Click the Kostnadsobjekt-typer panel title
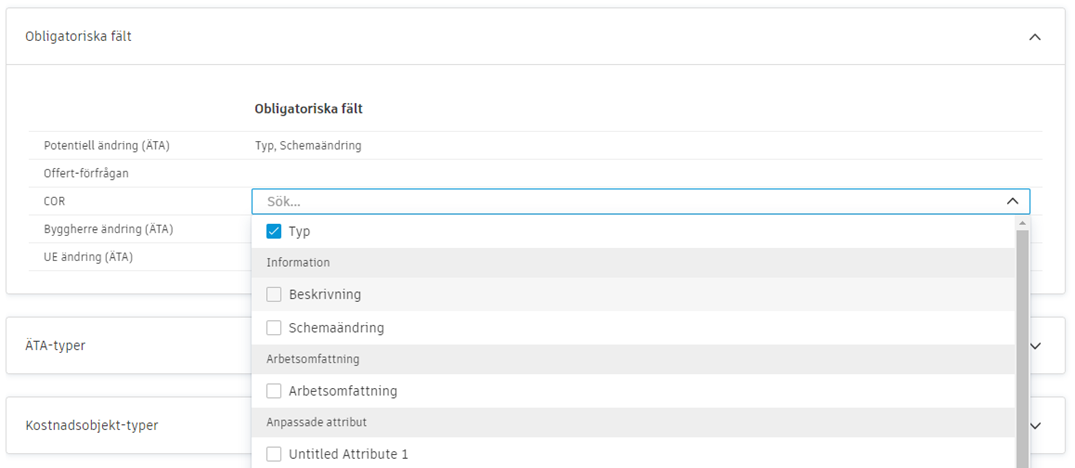The width and height of the screenshot is (1075, 468). 91,425
